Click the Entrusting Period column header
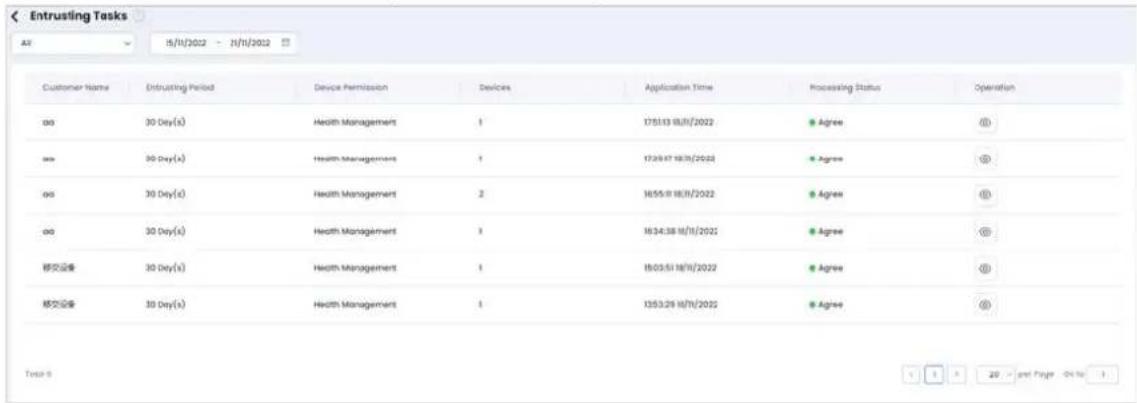Image resolution: width=1137 pixels, height=403 pixels. tap(180, 88)
